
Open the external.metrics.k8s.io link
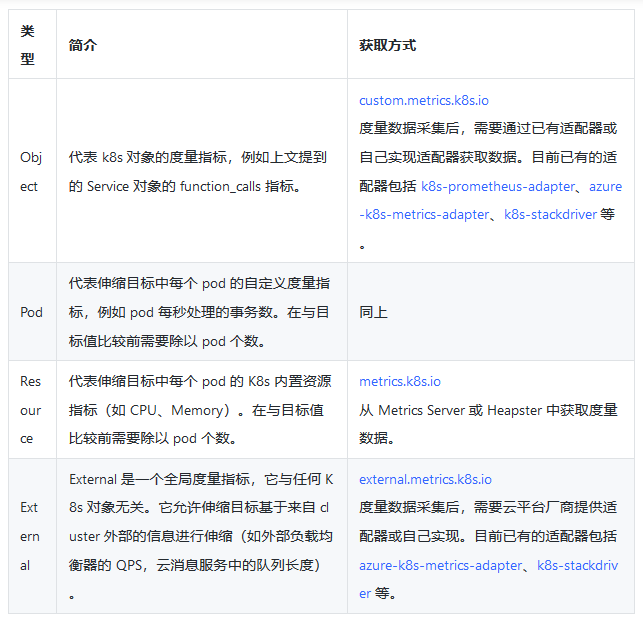425,479
